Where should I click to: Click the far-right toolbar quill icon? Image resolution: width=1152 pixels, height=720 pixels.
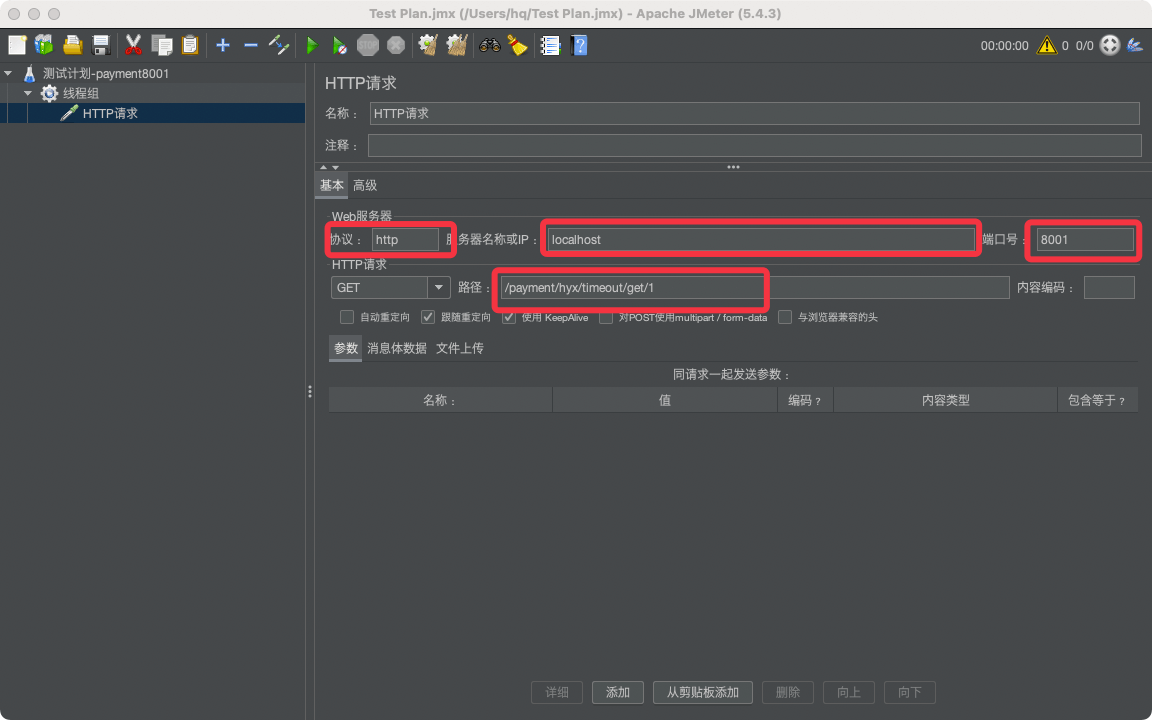coord(1134,46)
